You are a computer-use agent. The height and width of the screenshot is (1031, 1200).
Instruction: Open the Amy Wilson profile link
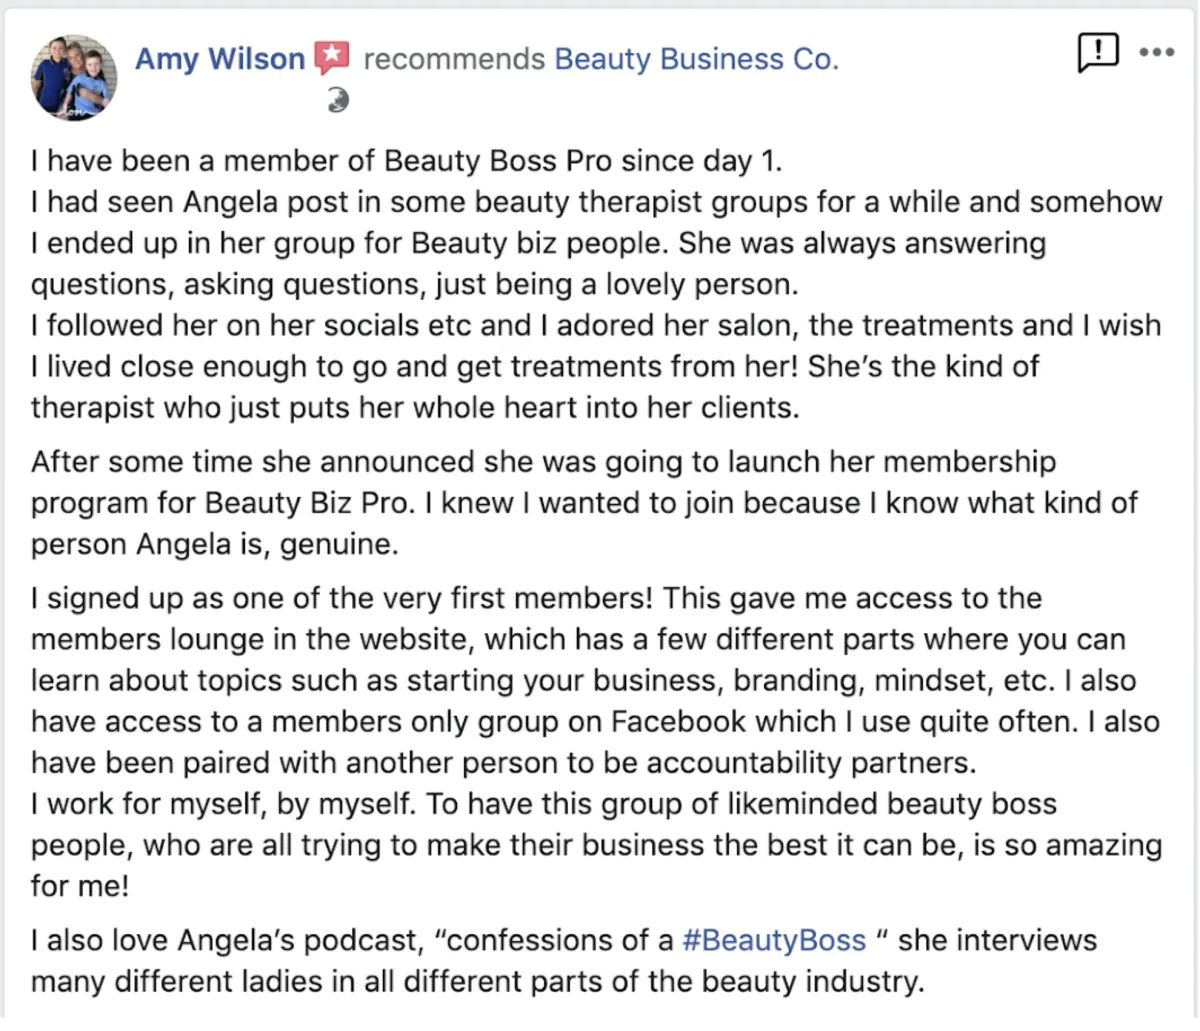220,59
